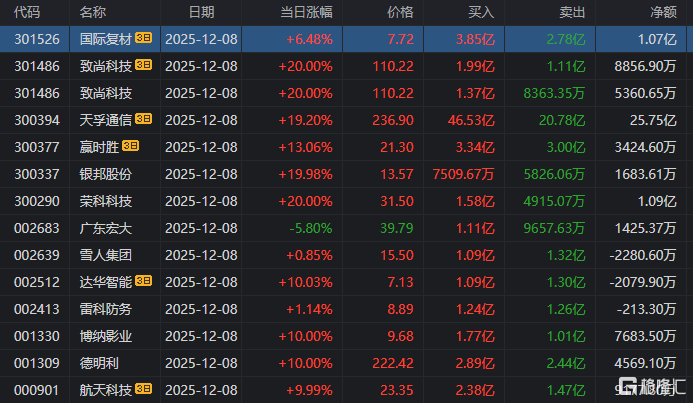Open the 3日 tag next to 天孚通信

(143, 120)
